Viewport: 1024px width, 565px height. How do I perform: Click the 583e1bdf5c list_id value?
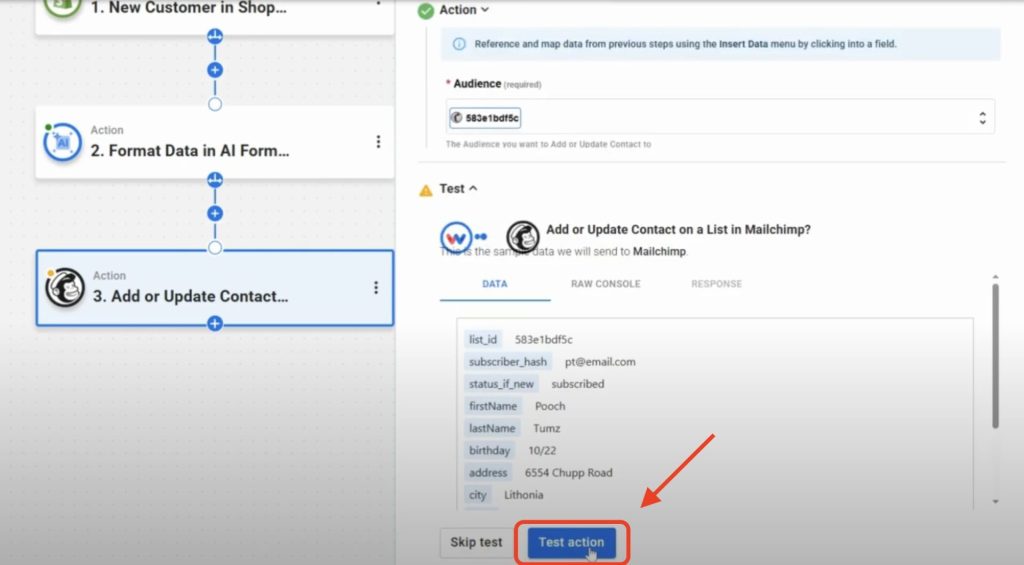click(543, 339)
